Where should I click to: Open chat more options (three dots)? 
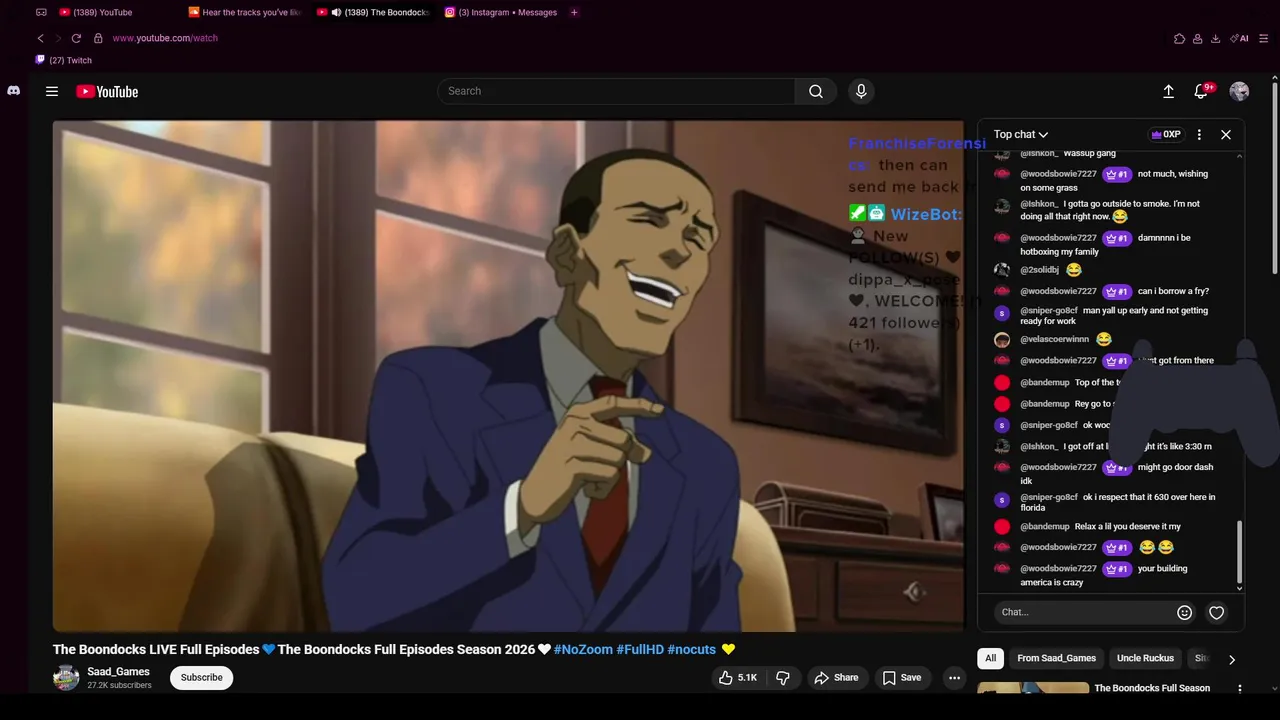(1199, 134)
